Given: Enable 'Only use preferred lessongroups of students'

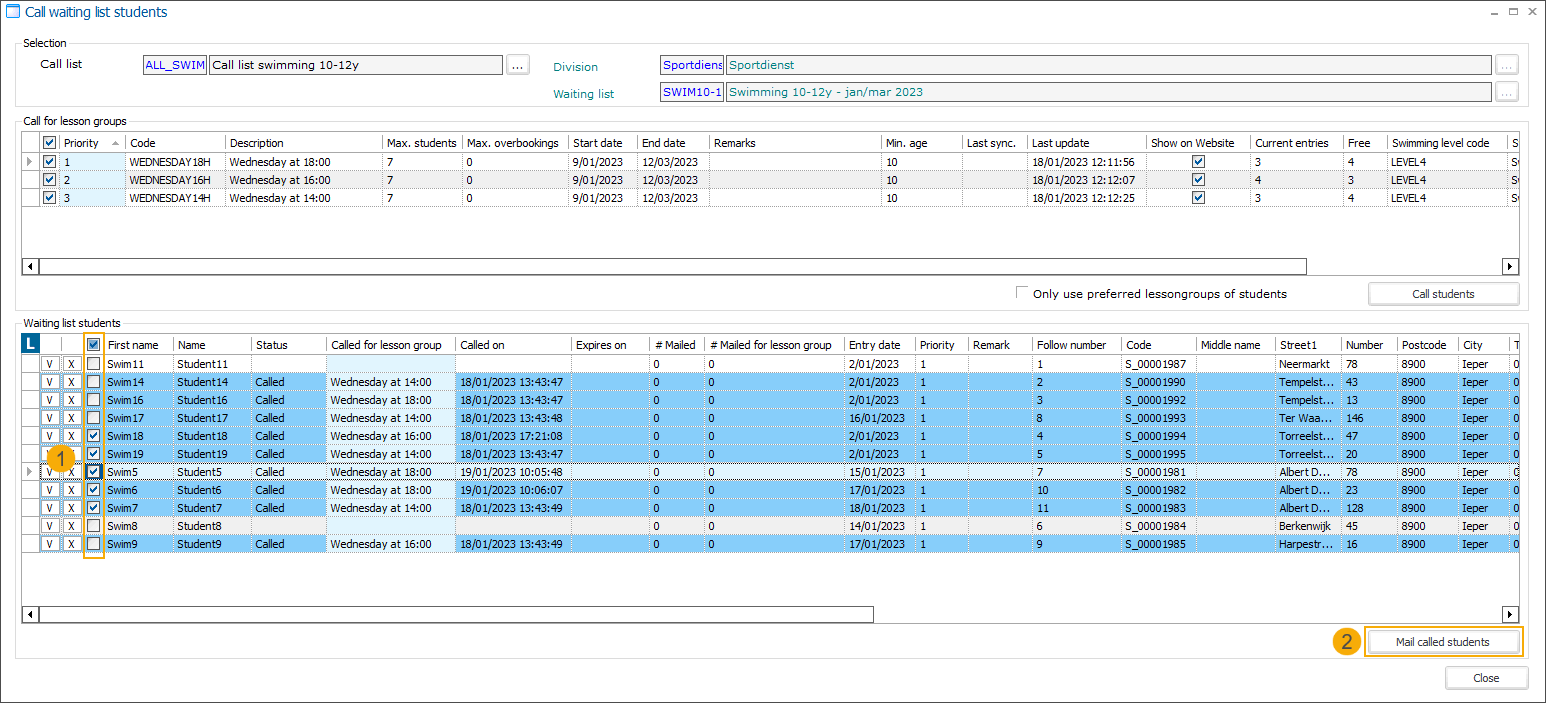Looking at the screenshot, I should (1022, 293).
